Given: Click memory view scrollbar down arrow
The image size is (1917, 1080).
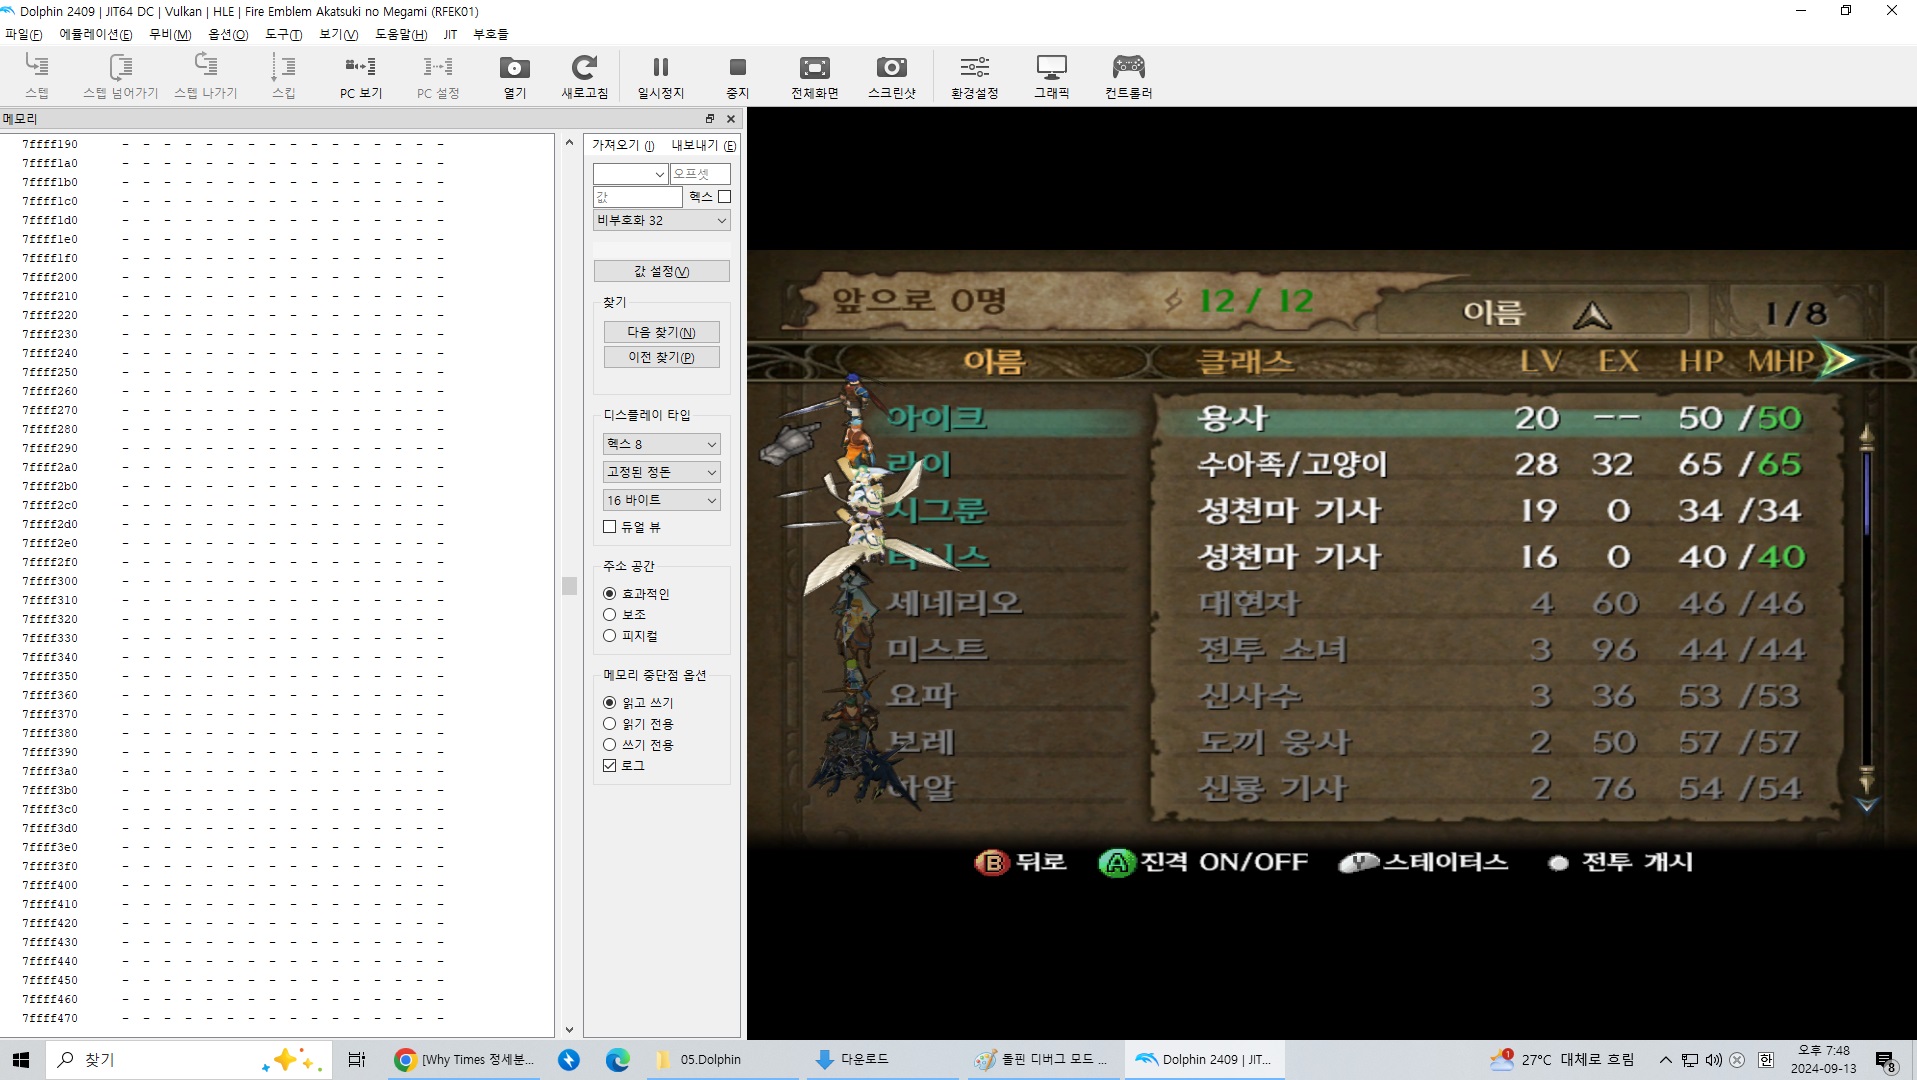Looking at the screenshot, I should click(569, 1029).
